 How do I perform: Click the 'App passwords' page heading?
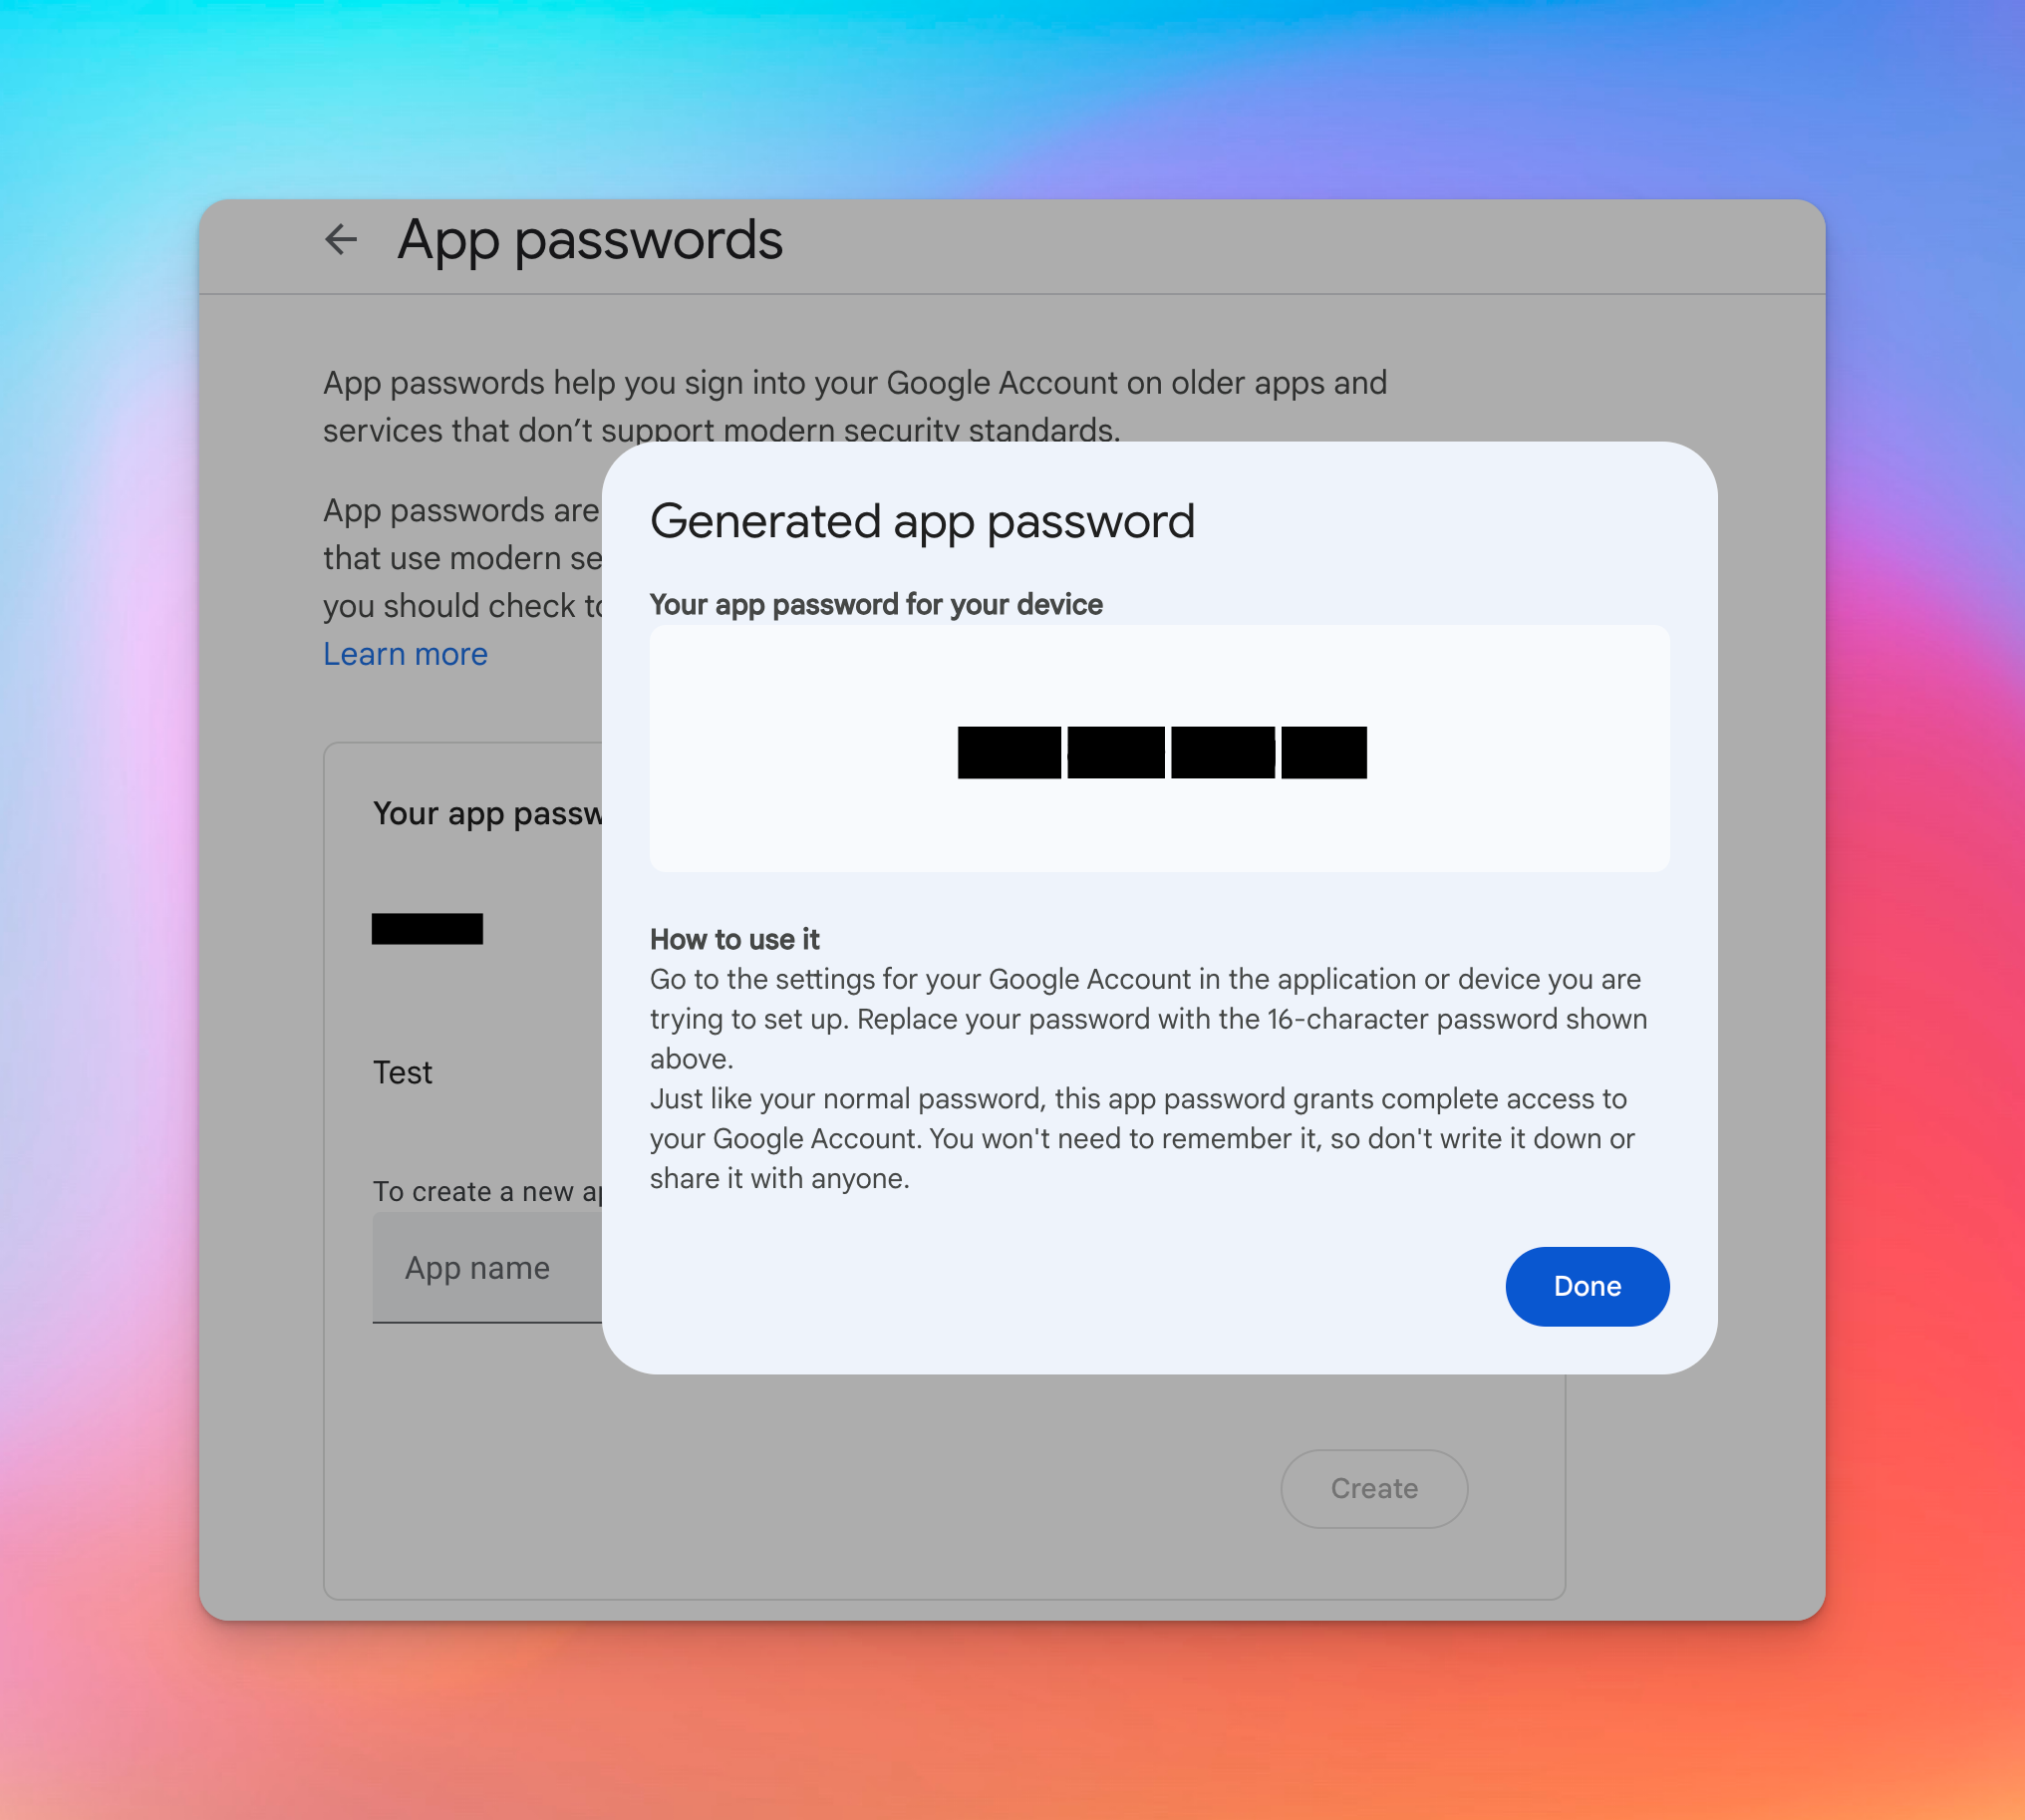587,237
